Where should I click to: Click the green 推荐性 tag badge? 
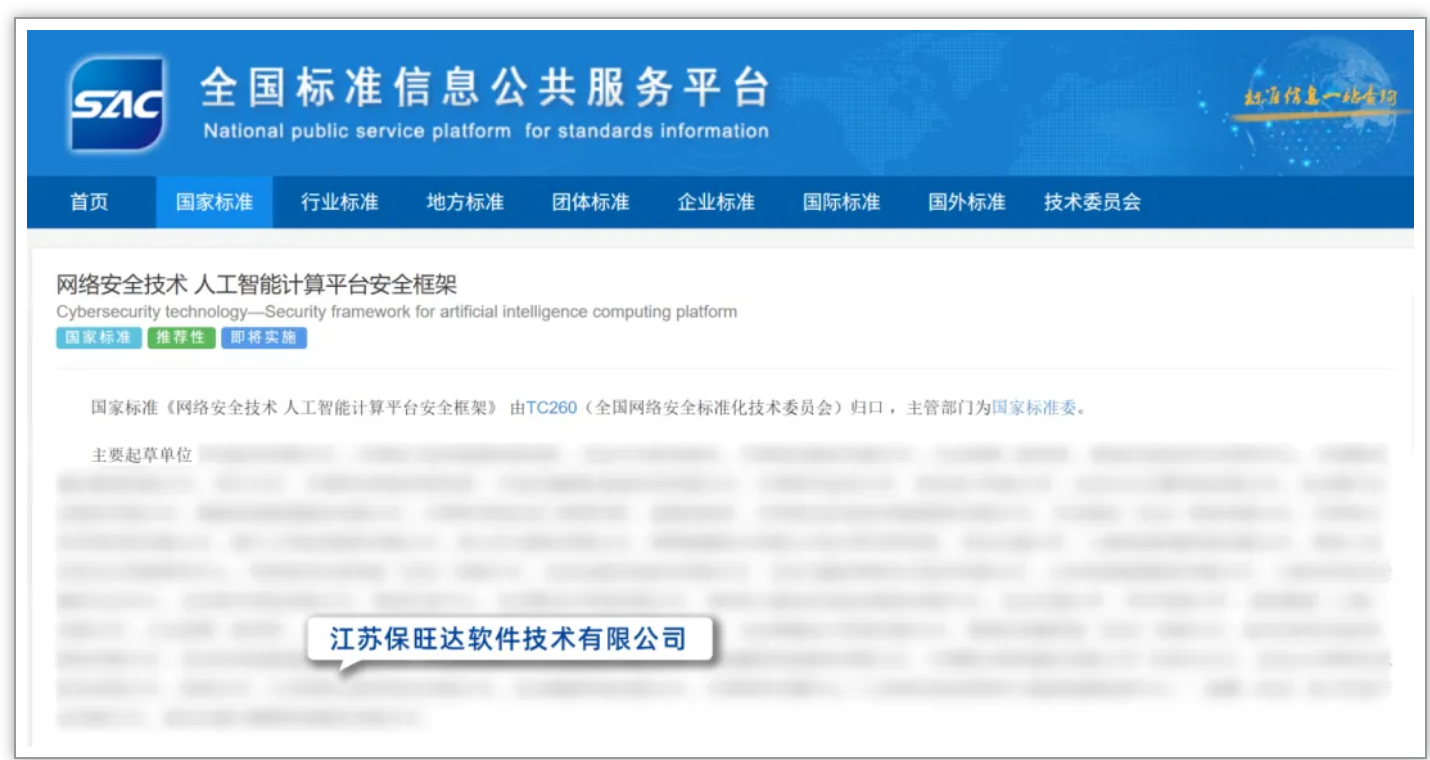[x=181, y=338]
